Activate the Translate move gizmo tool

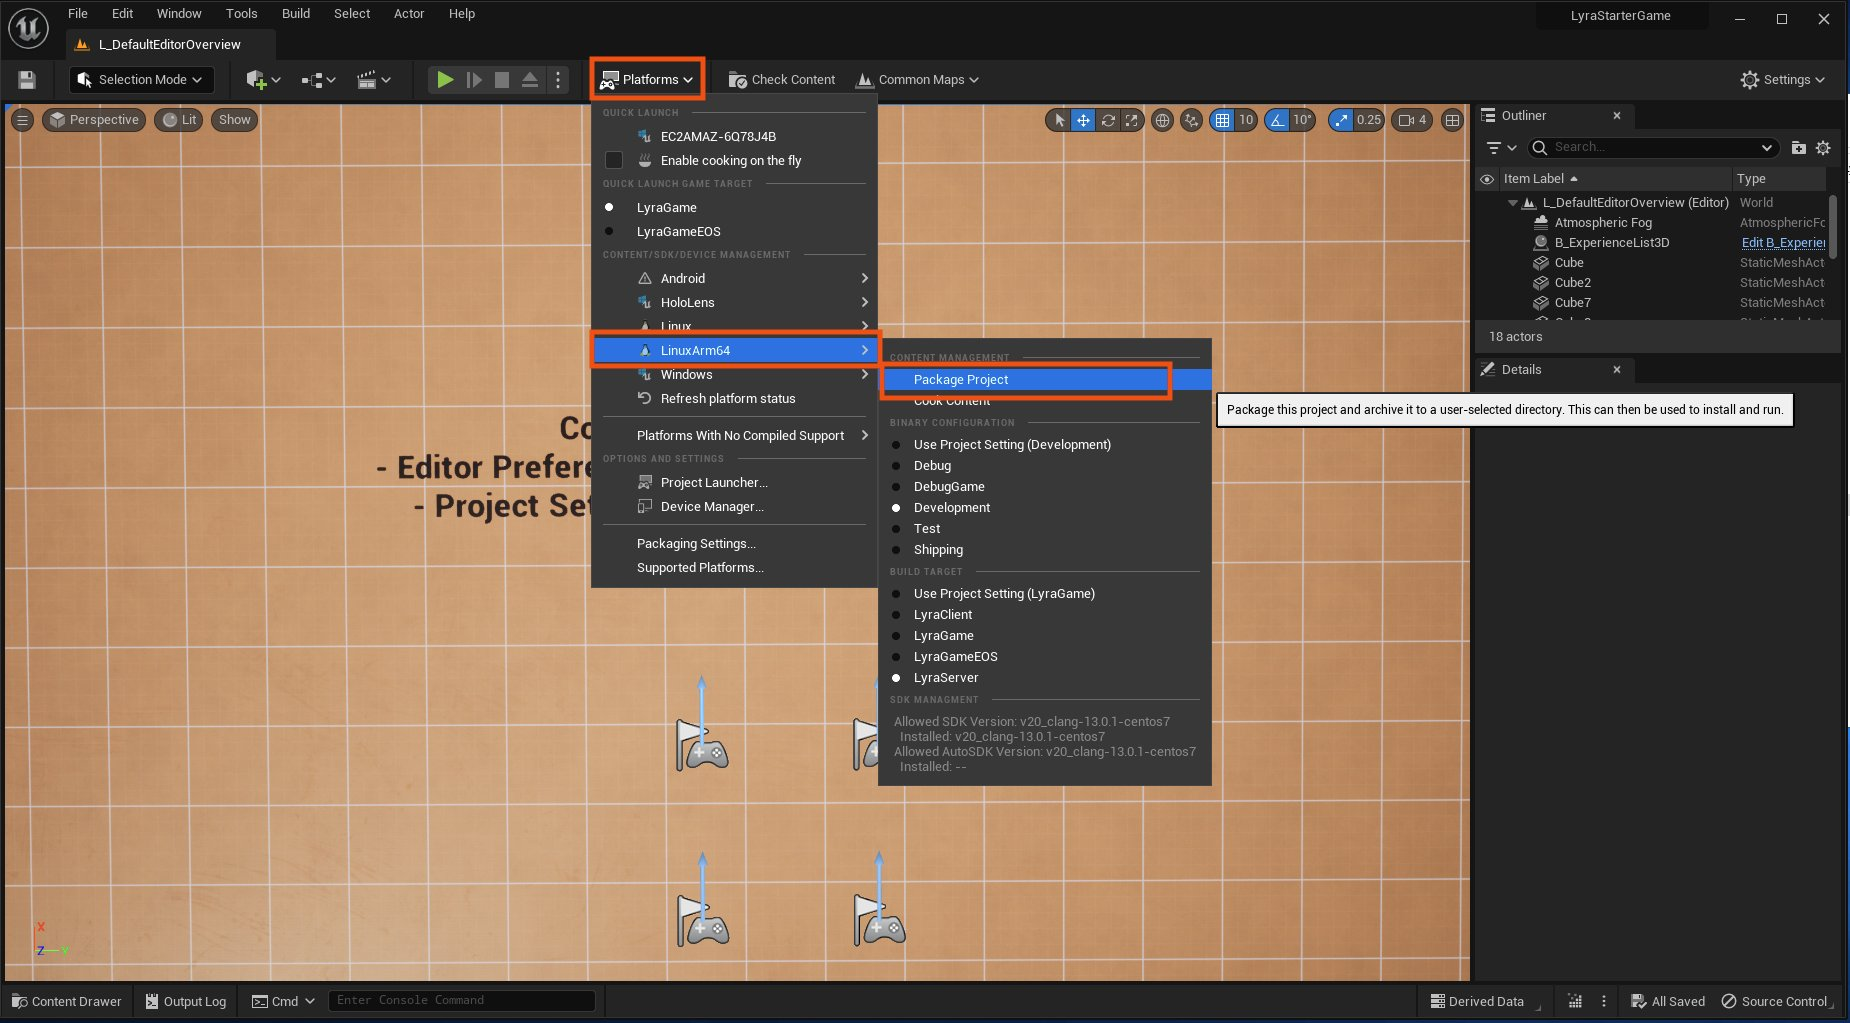click(x=1083, y=120)
